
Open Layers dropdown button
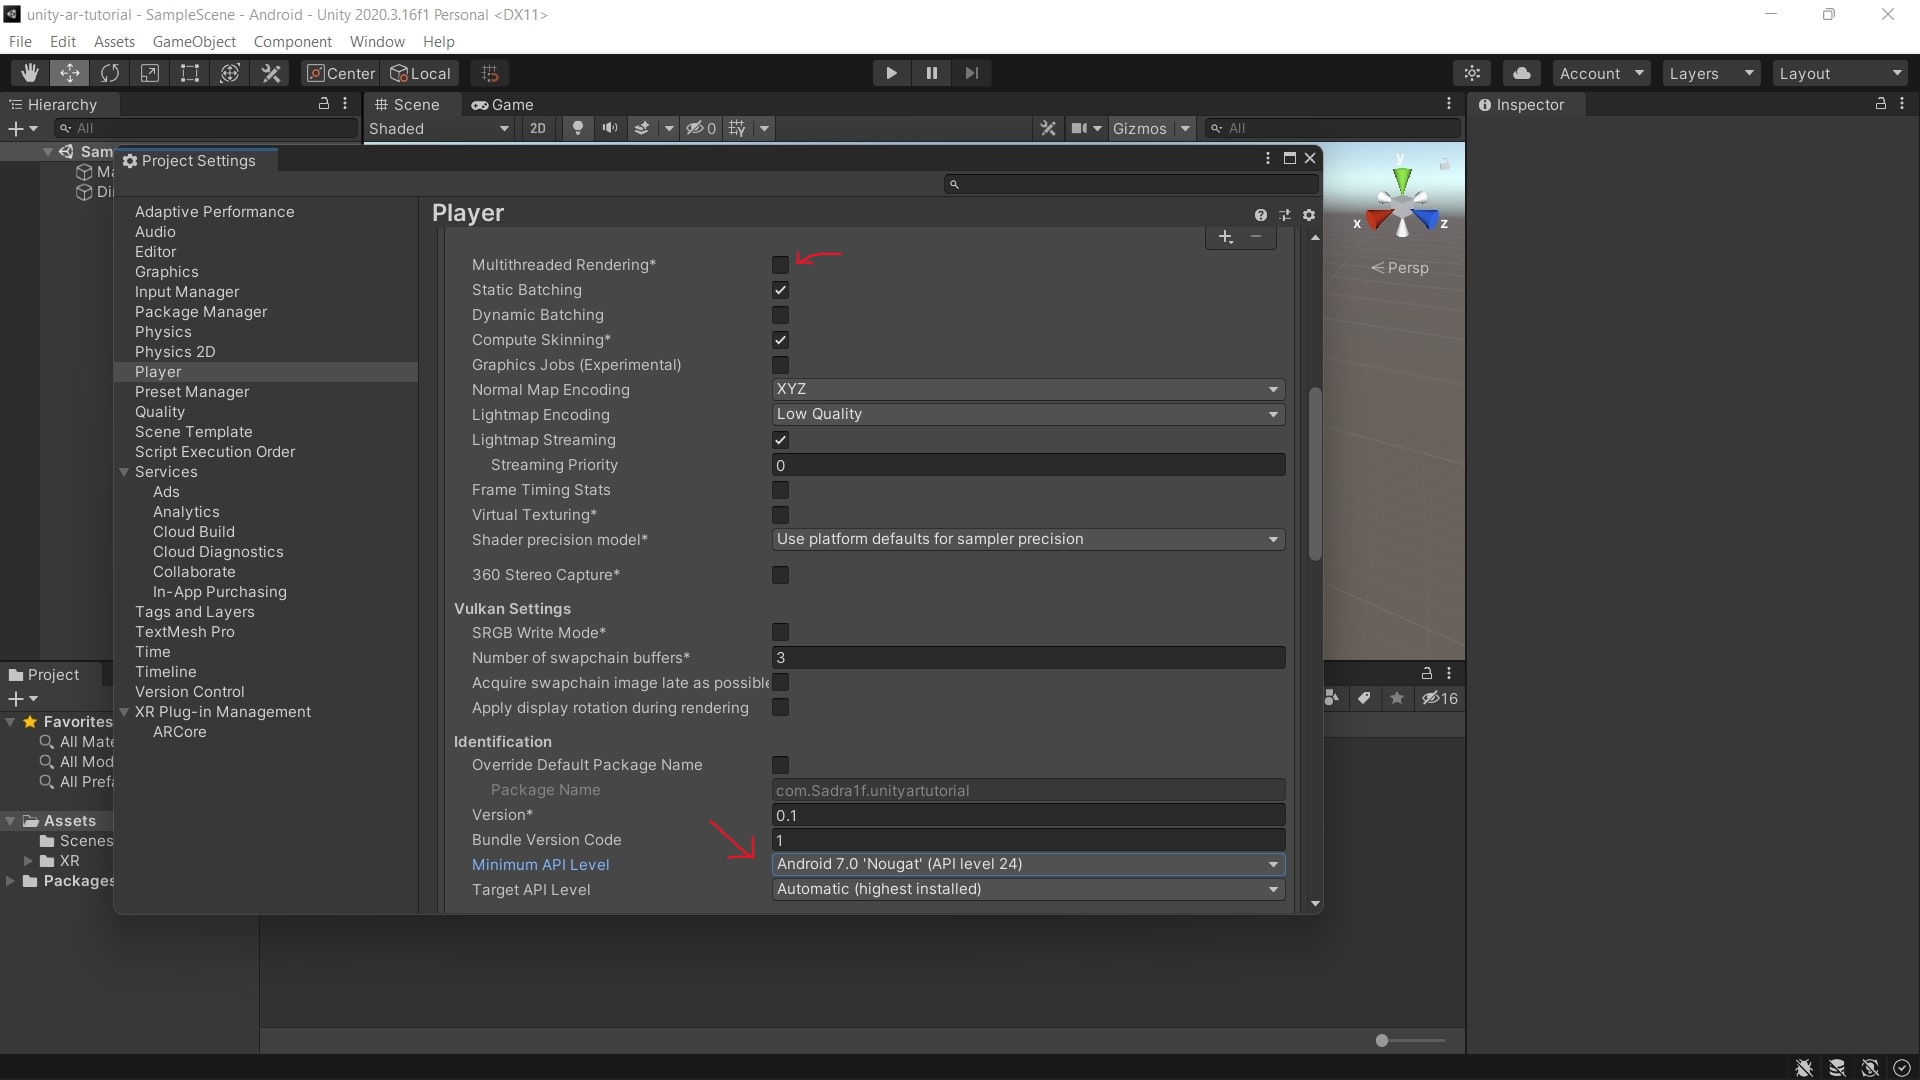click(1712, 73)
